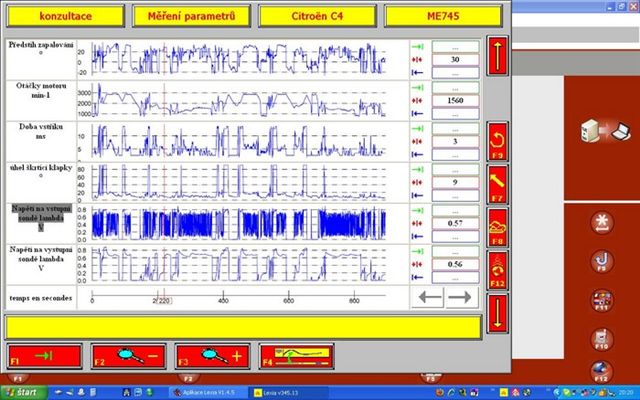Select highlighted Napětí na vstupní sondě lambda label

tap(40, 216)
